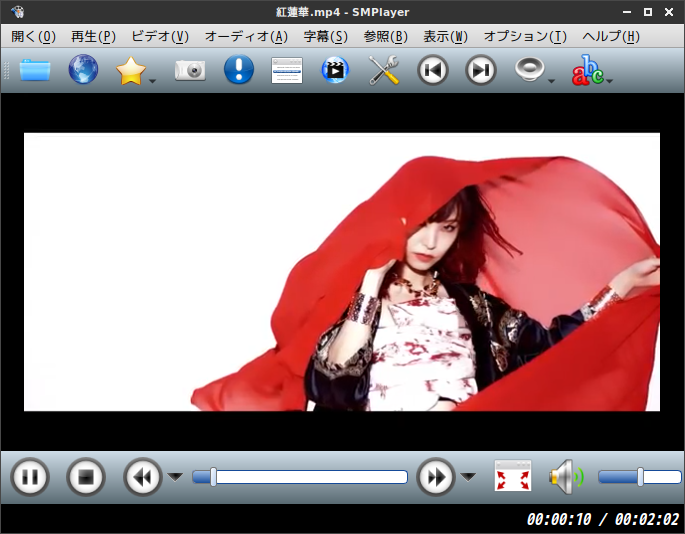The width and height of the screenshot is (685, 534).
Task: Click the abc subtitles icon
Action: click(x=587, y=70)
